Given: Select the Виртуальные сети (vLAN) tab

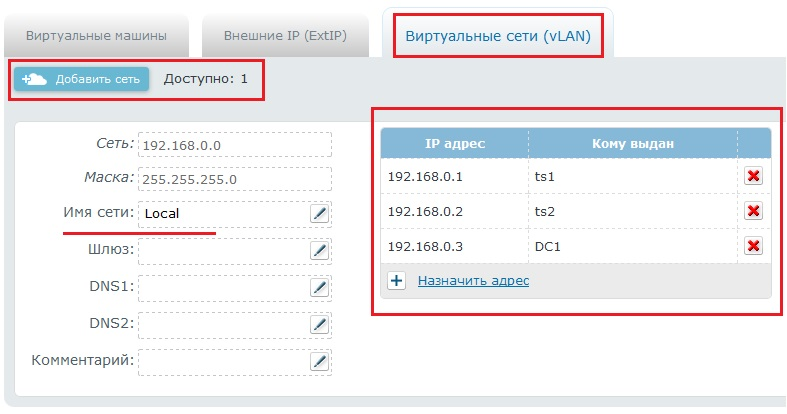Looking at the screenshot, I should click(x=497, y=37).
